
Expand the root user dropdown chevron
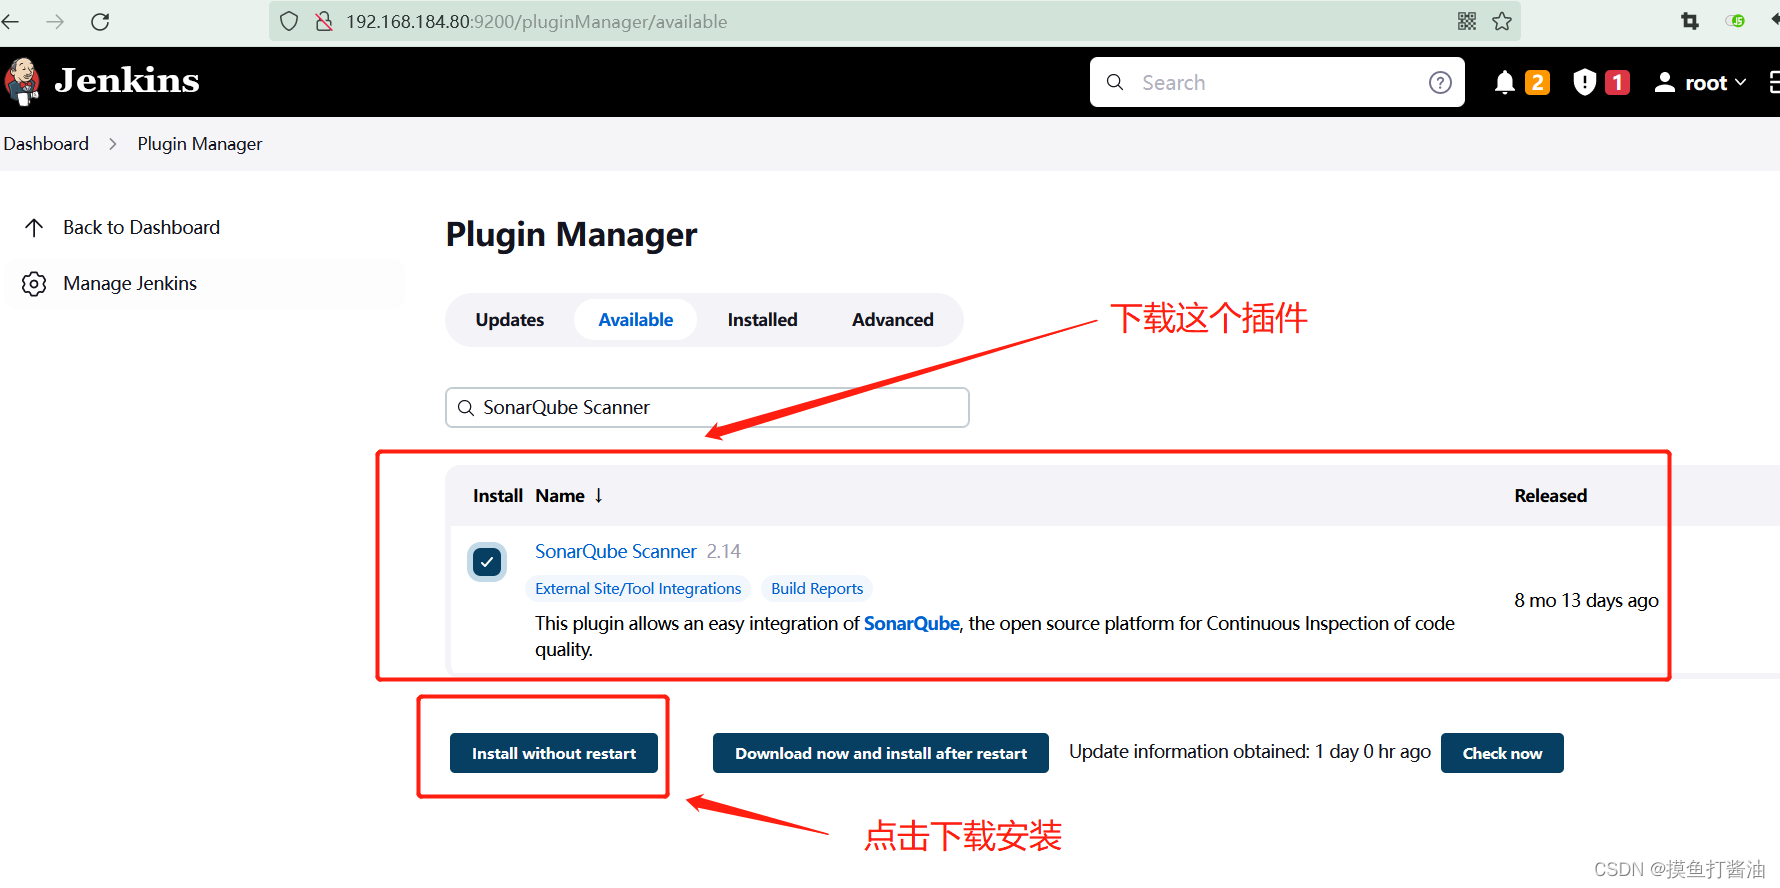1740,83
